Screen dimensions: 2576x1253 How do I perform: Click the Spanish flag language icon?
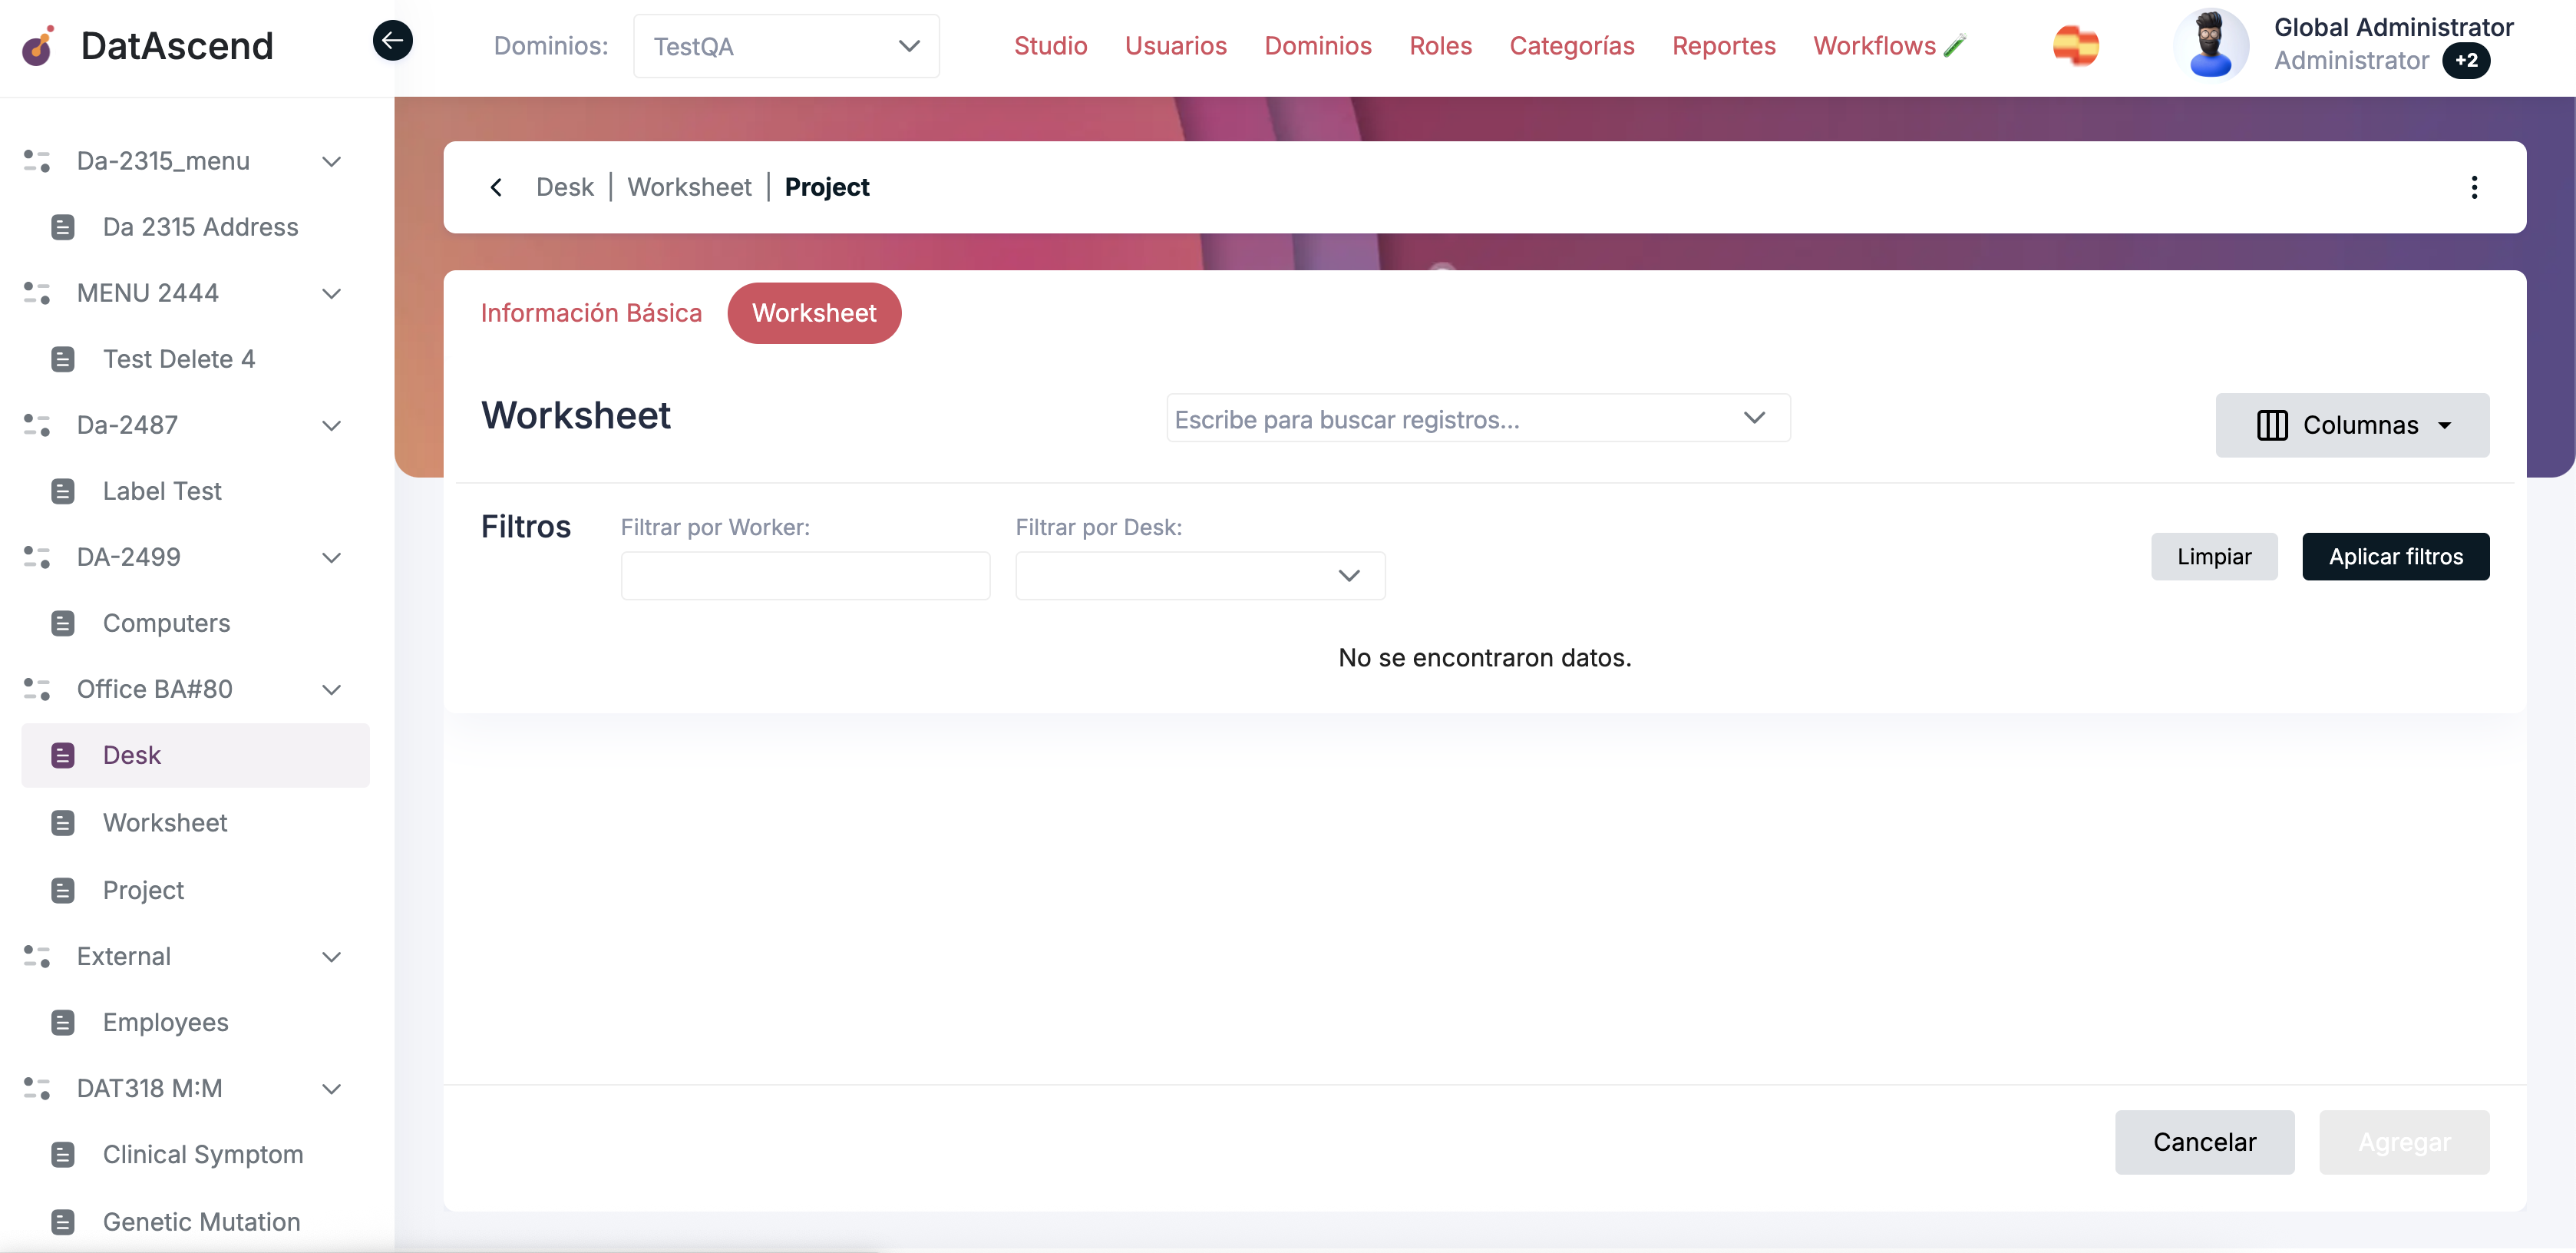click(x=2076, y=45)
